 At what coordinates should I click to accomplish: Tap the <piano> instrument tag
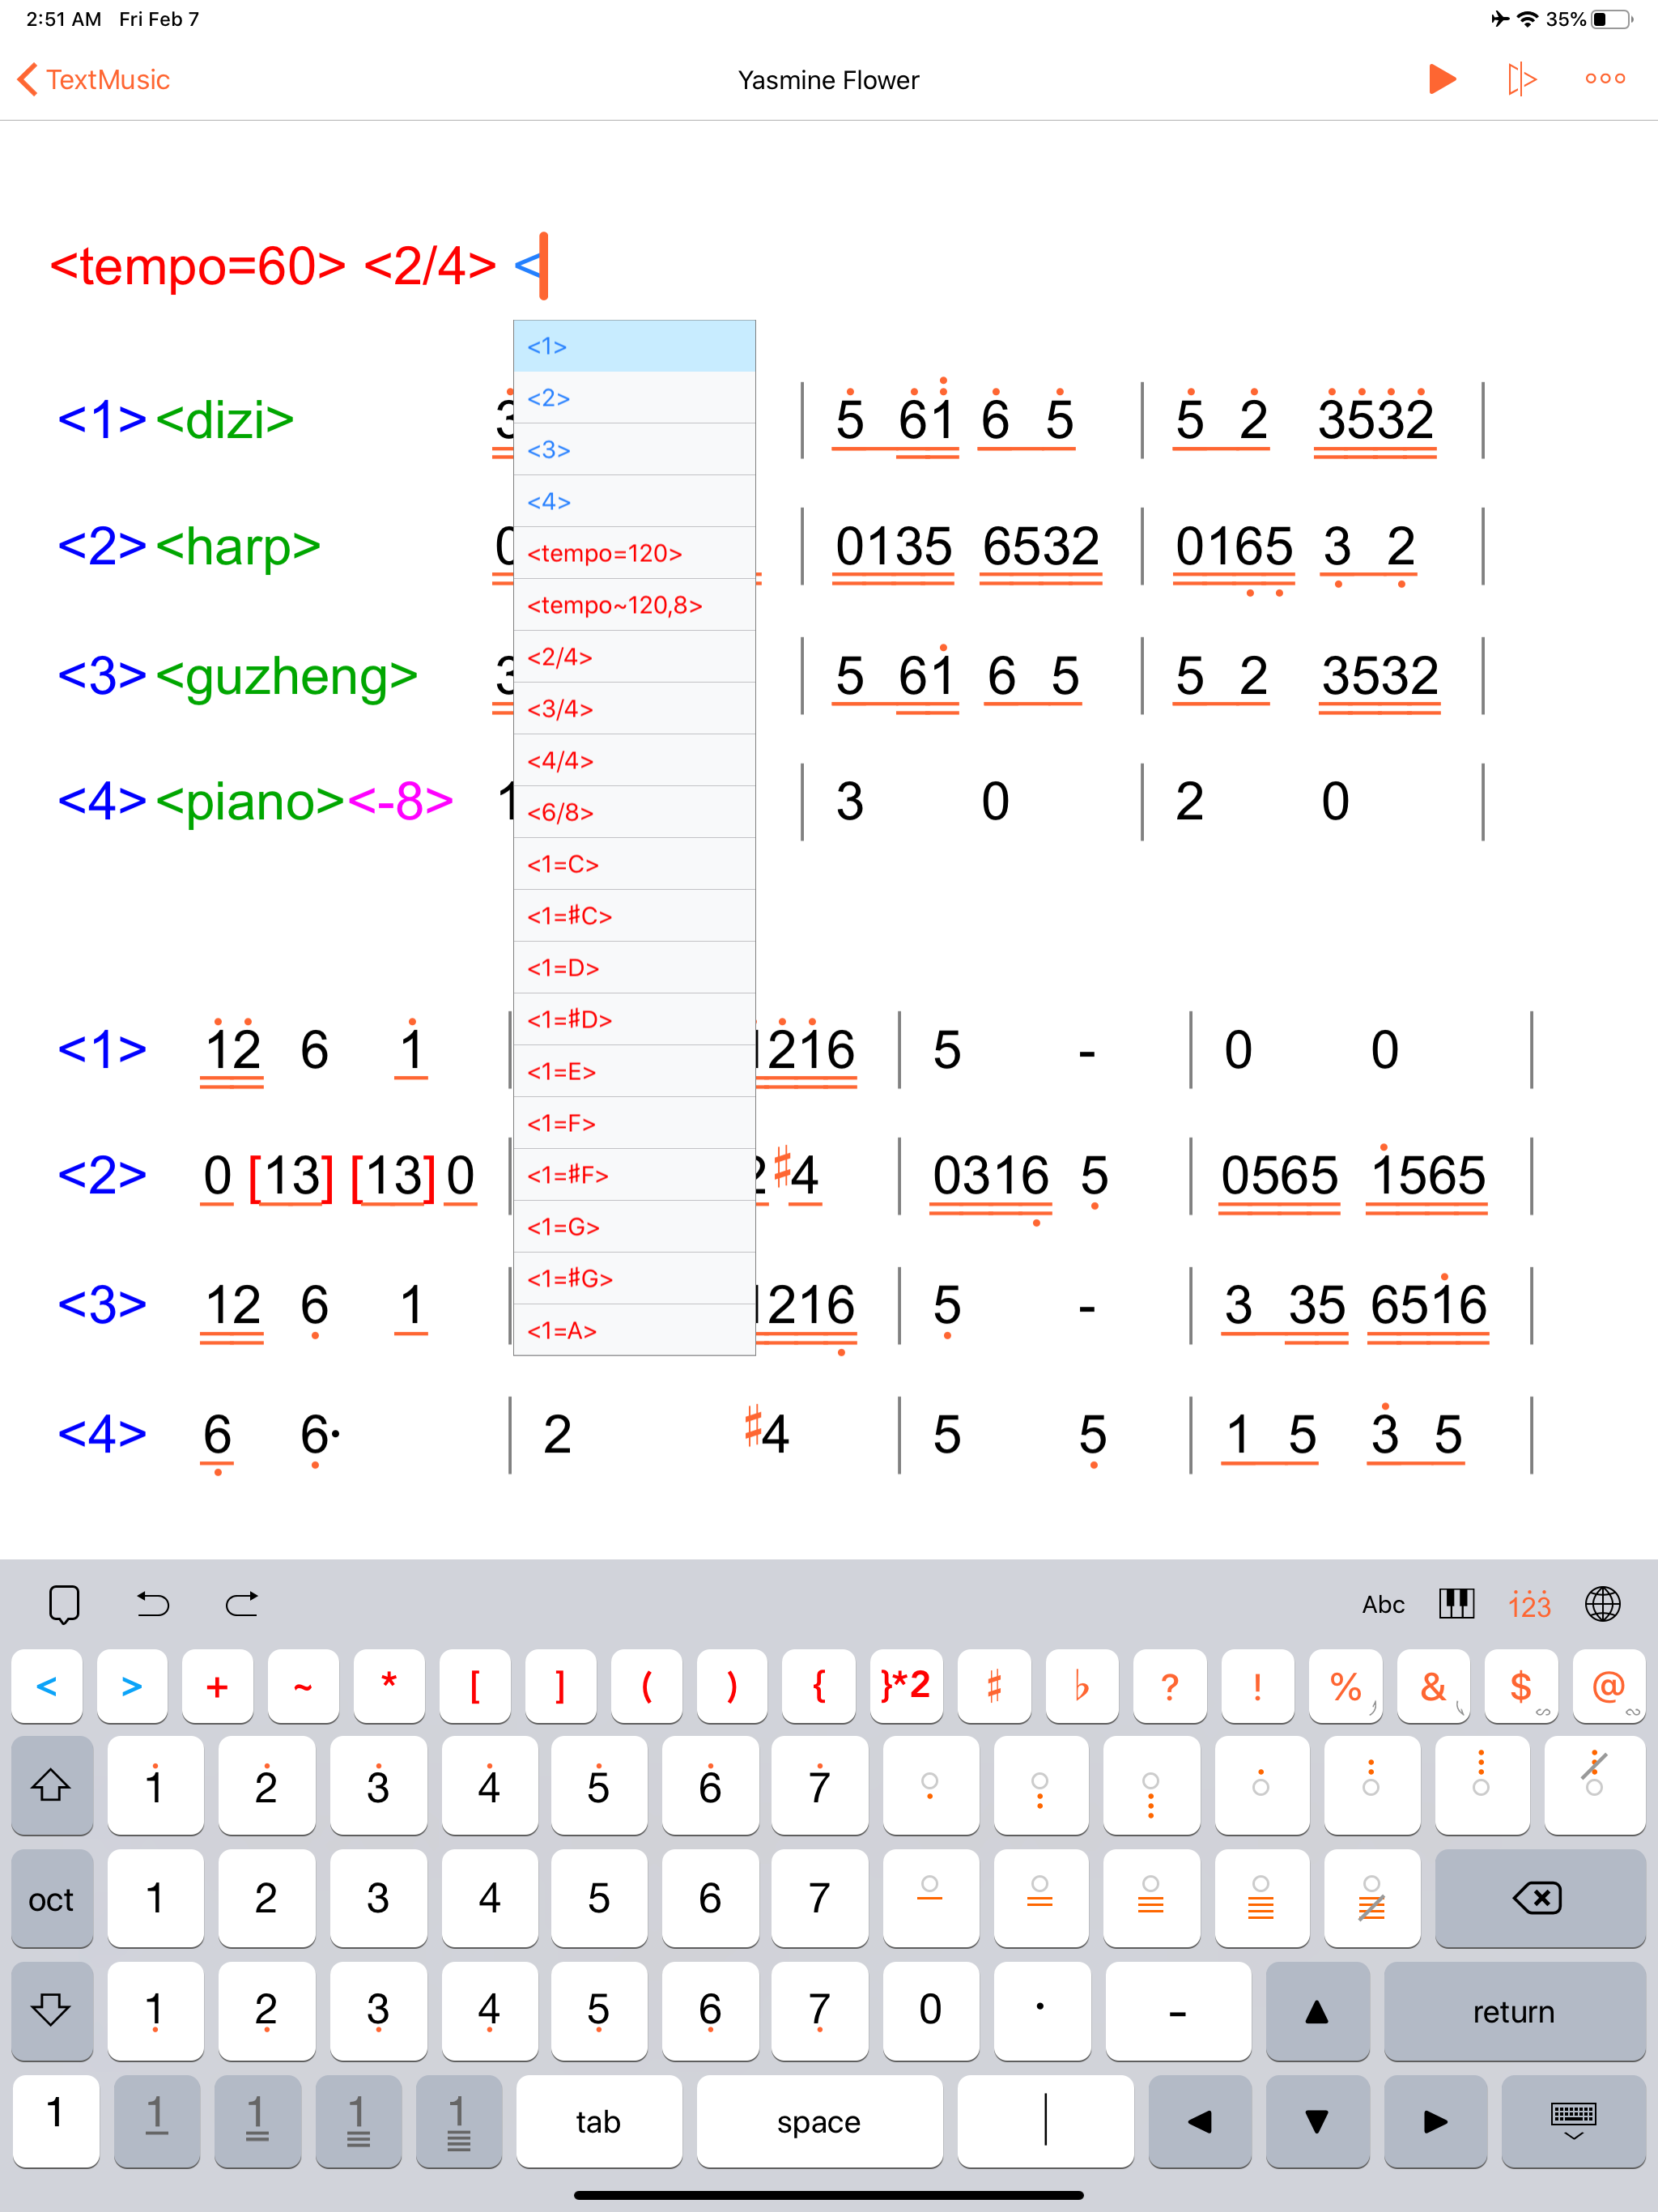[x=251, y=801]
